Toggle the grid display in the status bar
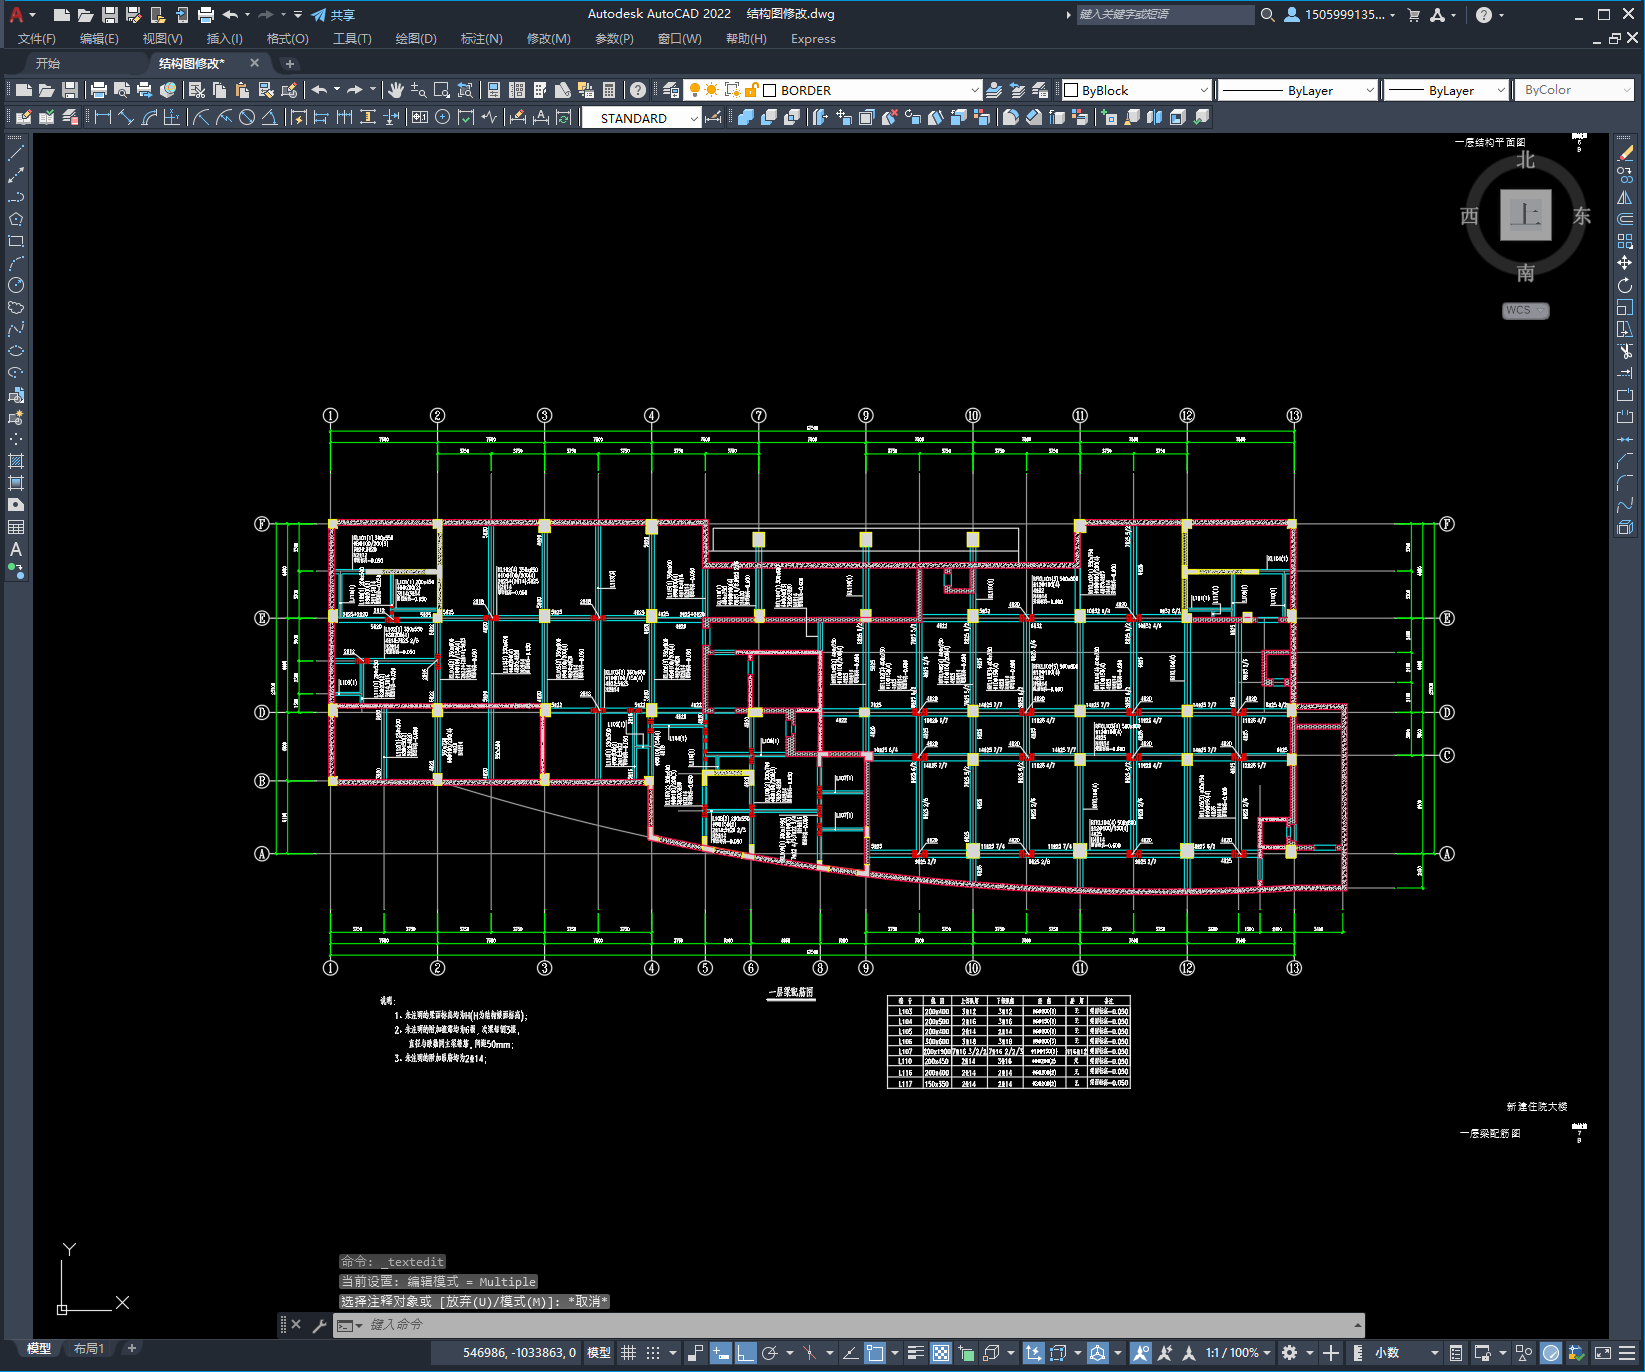This screenshot has height=1372, width=1645. pos(628,1353)
